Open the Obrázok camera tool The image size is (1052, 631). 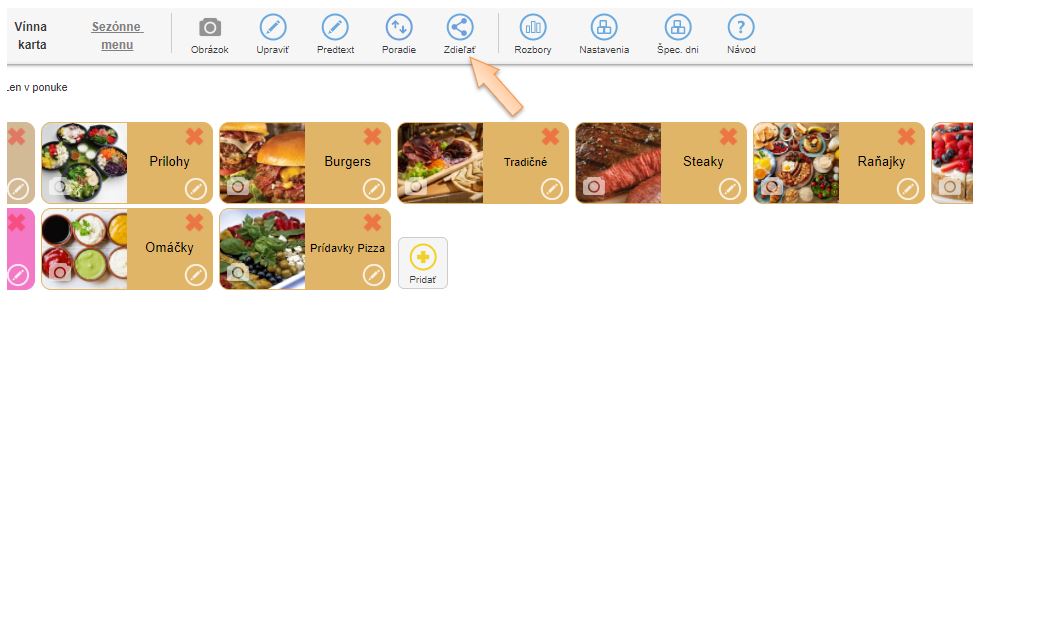coord(209,27)
